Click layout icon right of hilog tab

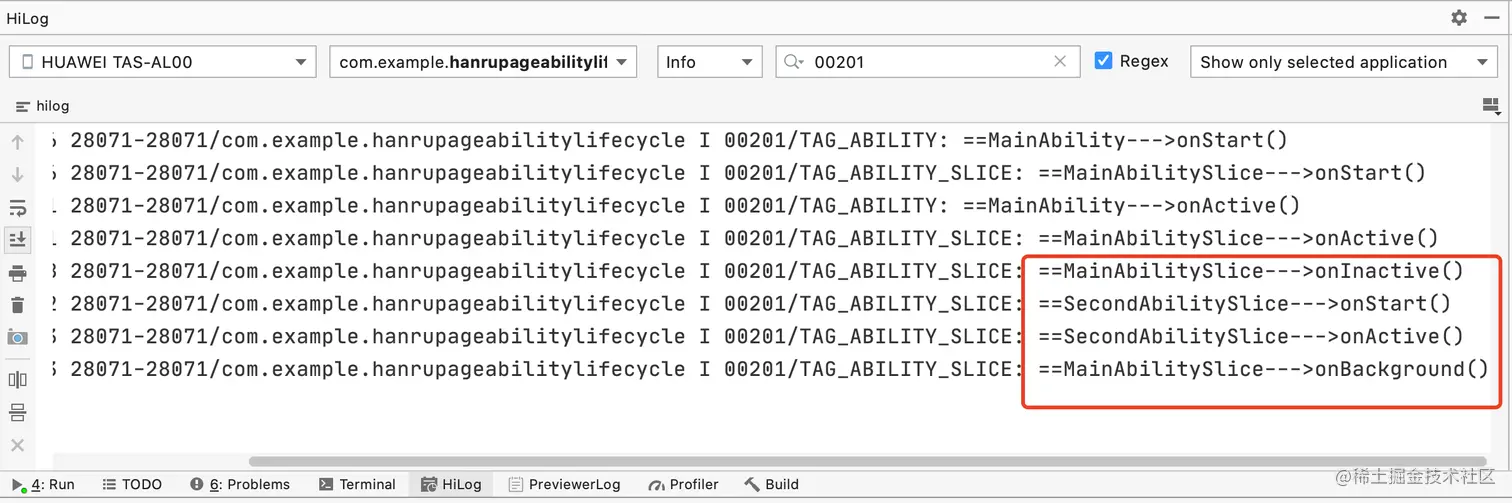click(x=1490, y=105)
